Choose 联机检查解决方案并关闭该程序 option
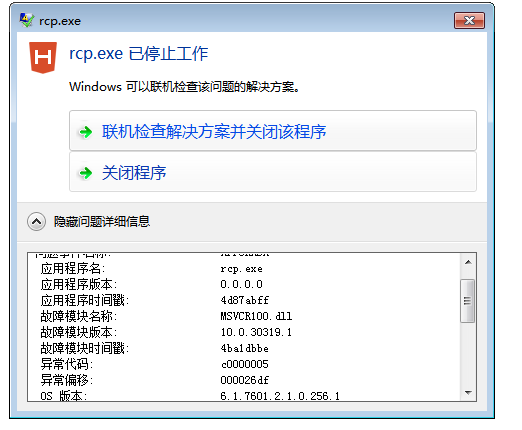Viewport: 522px width, 430px height. pos(273,131)
